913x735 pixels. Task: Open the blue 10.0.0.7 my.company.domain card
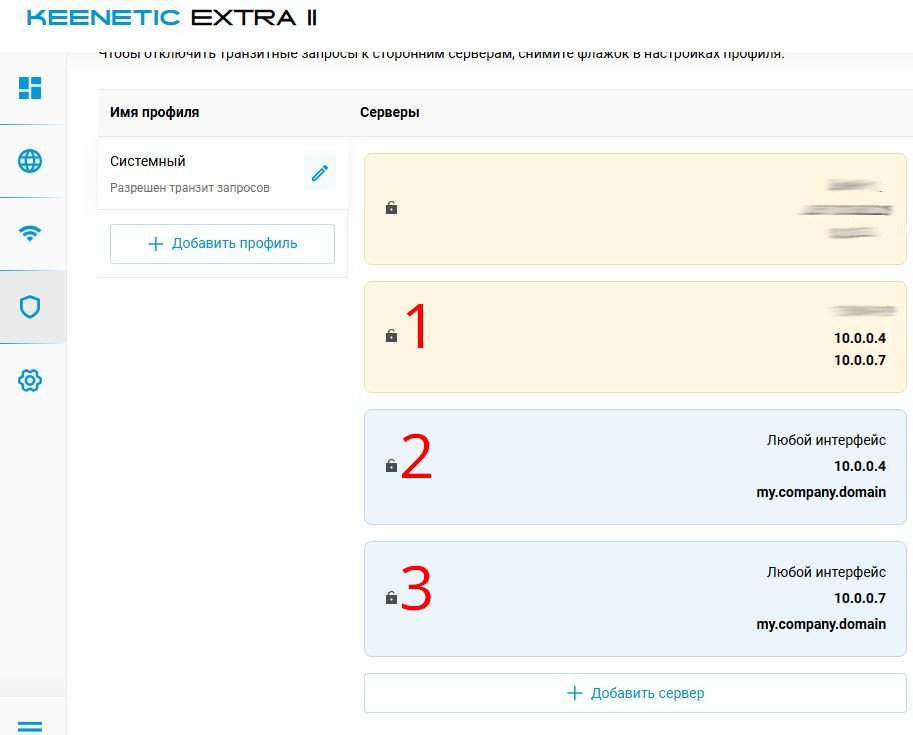(x=635, y=598)
